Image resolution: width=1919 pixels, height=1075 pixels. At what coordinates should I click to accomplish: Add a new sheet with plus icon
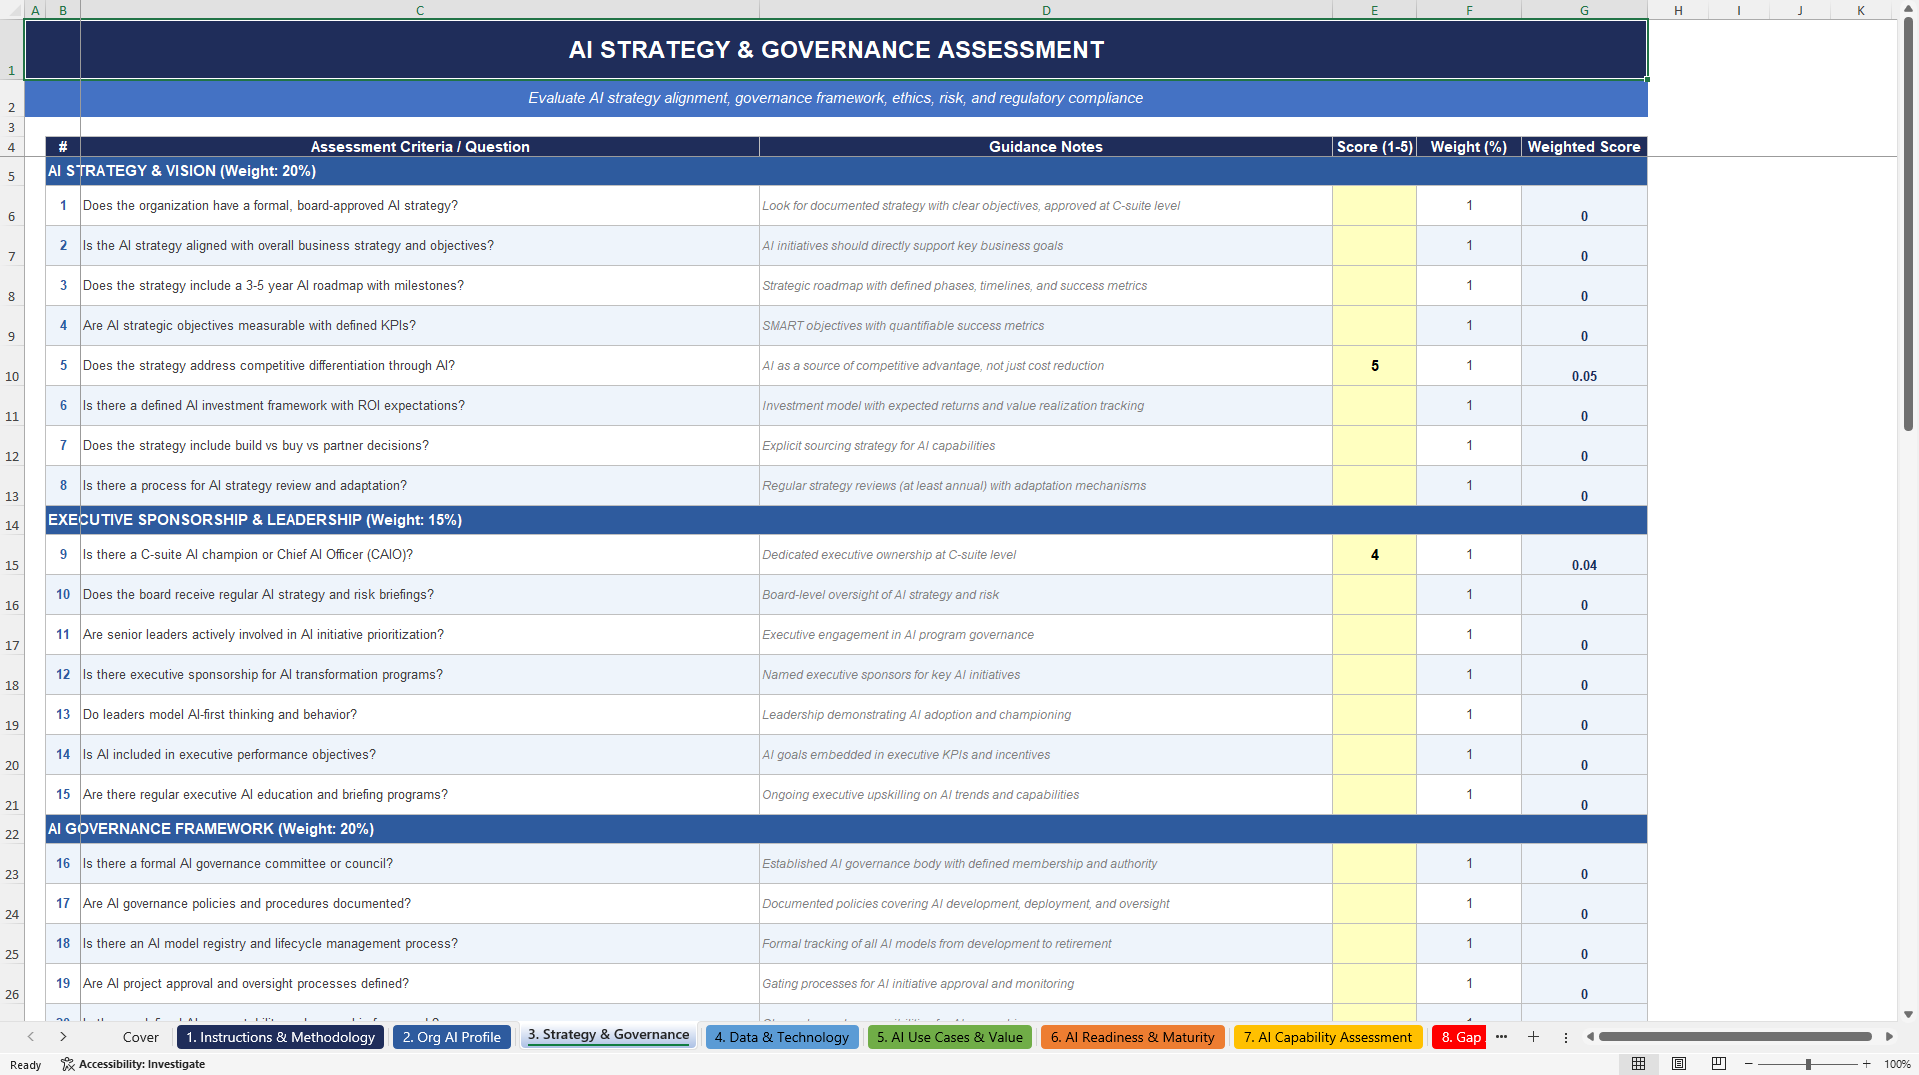pyautogui.click(x=1533, y=1037)
